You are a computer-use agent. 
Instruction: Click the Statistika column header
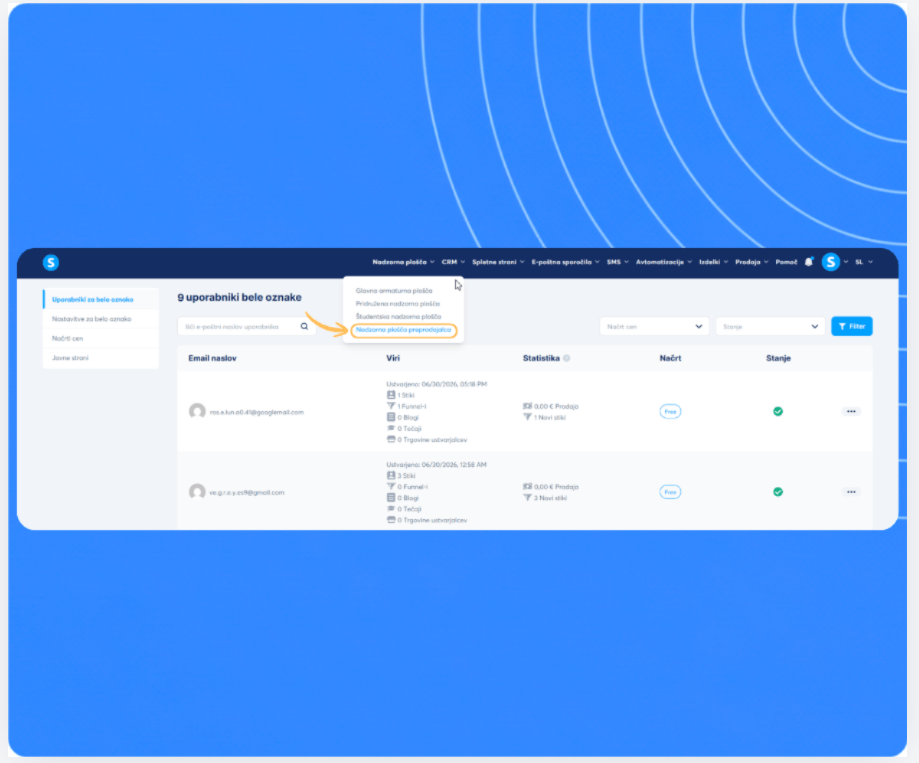541,358
